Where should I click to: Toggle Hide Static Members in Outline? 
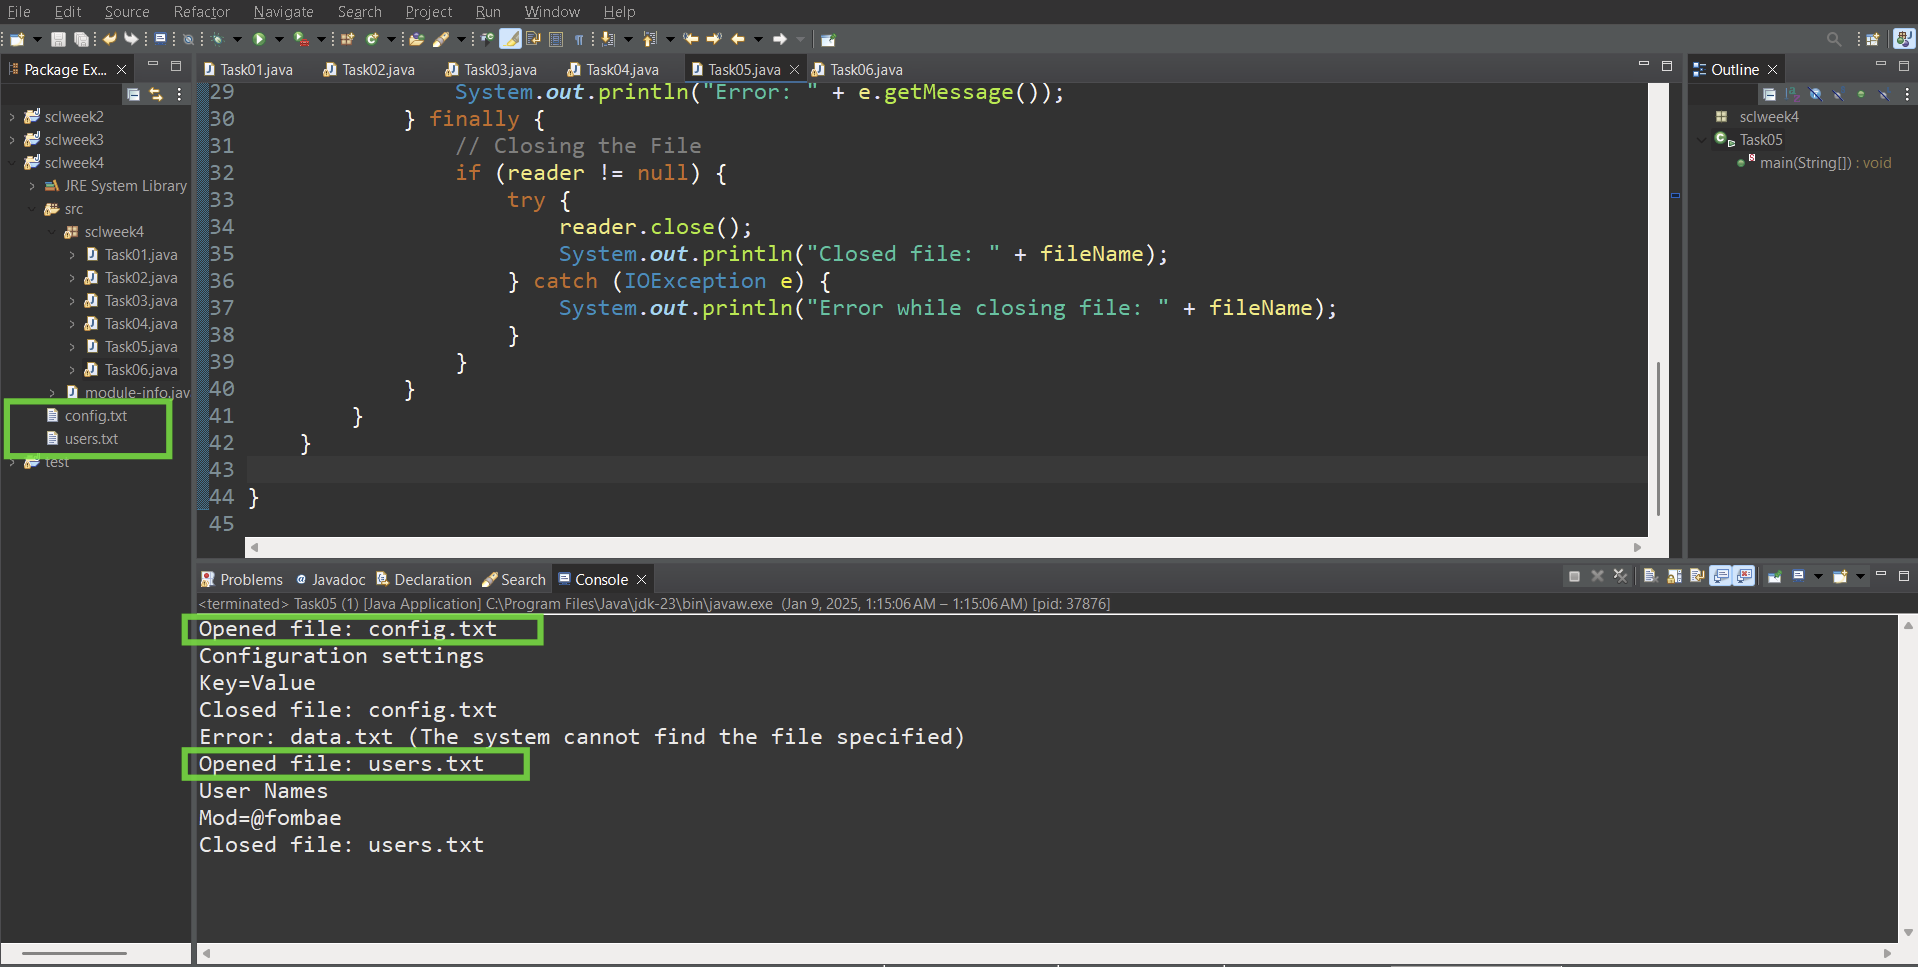coord(1838,94)
